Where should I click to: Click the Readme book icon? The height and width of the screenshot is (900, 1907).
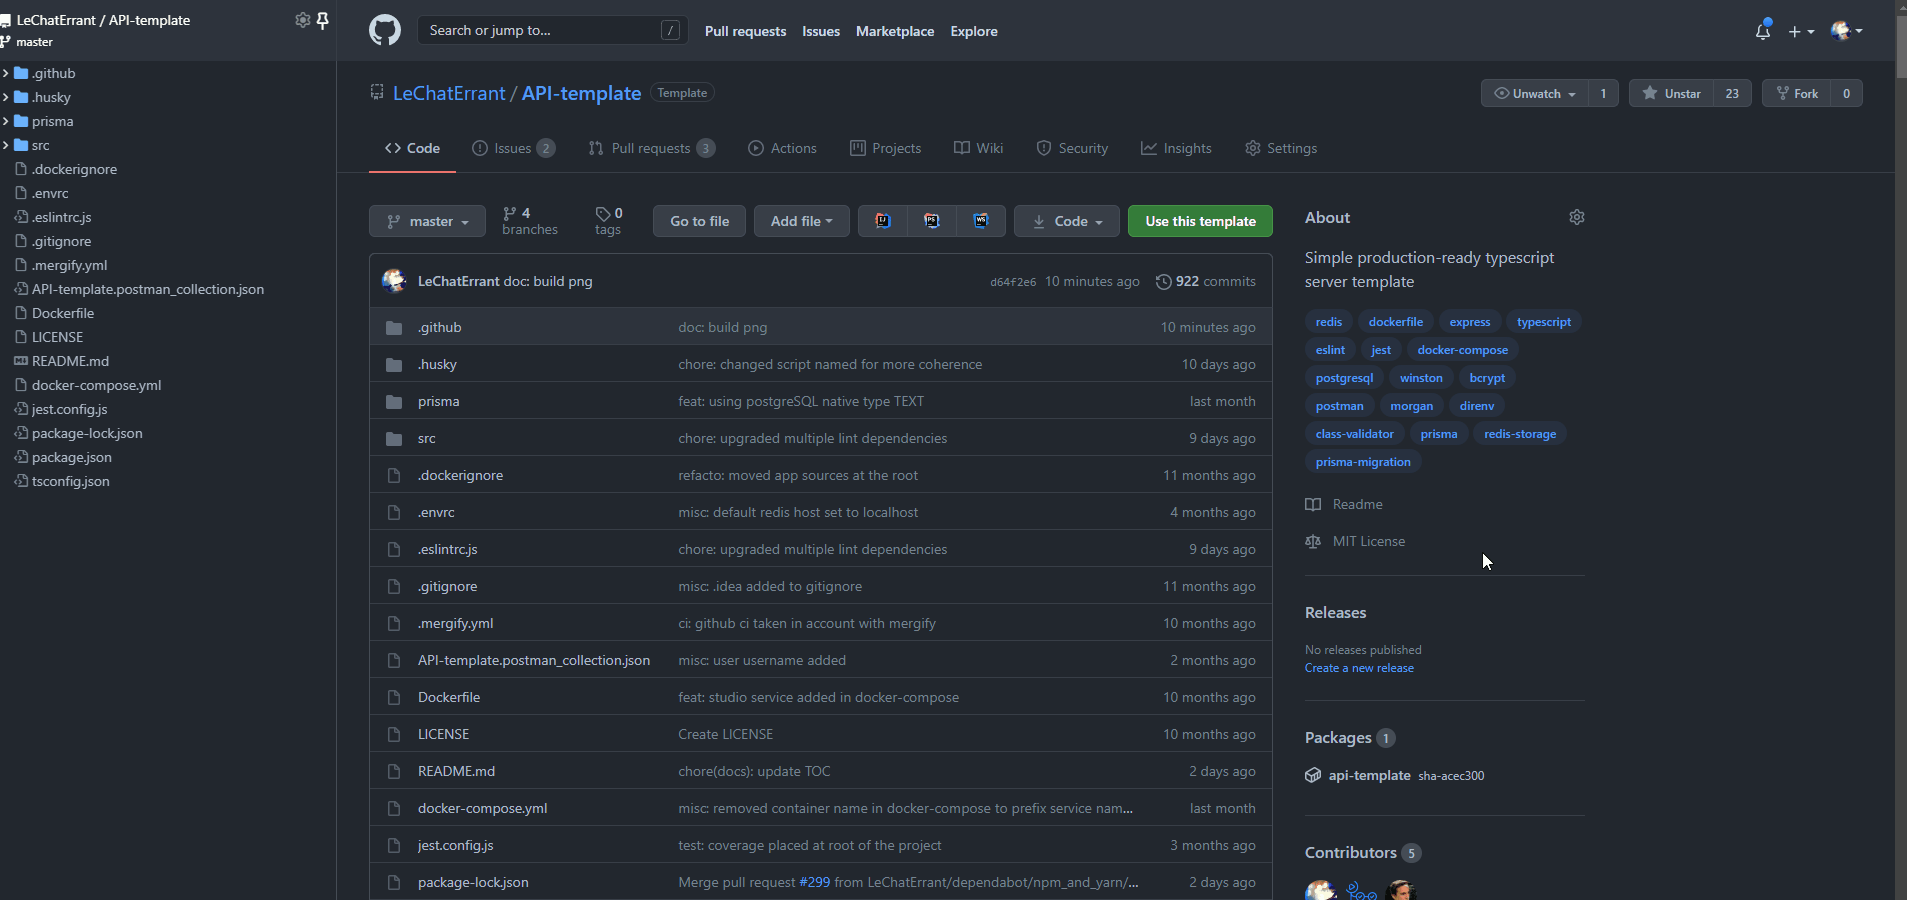click(x=1313, y=504)
